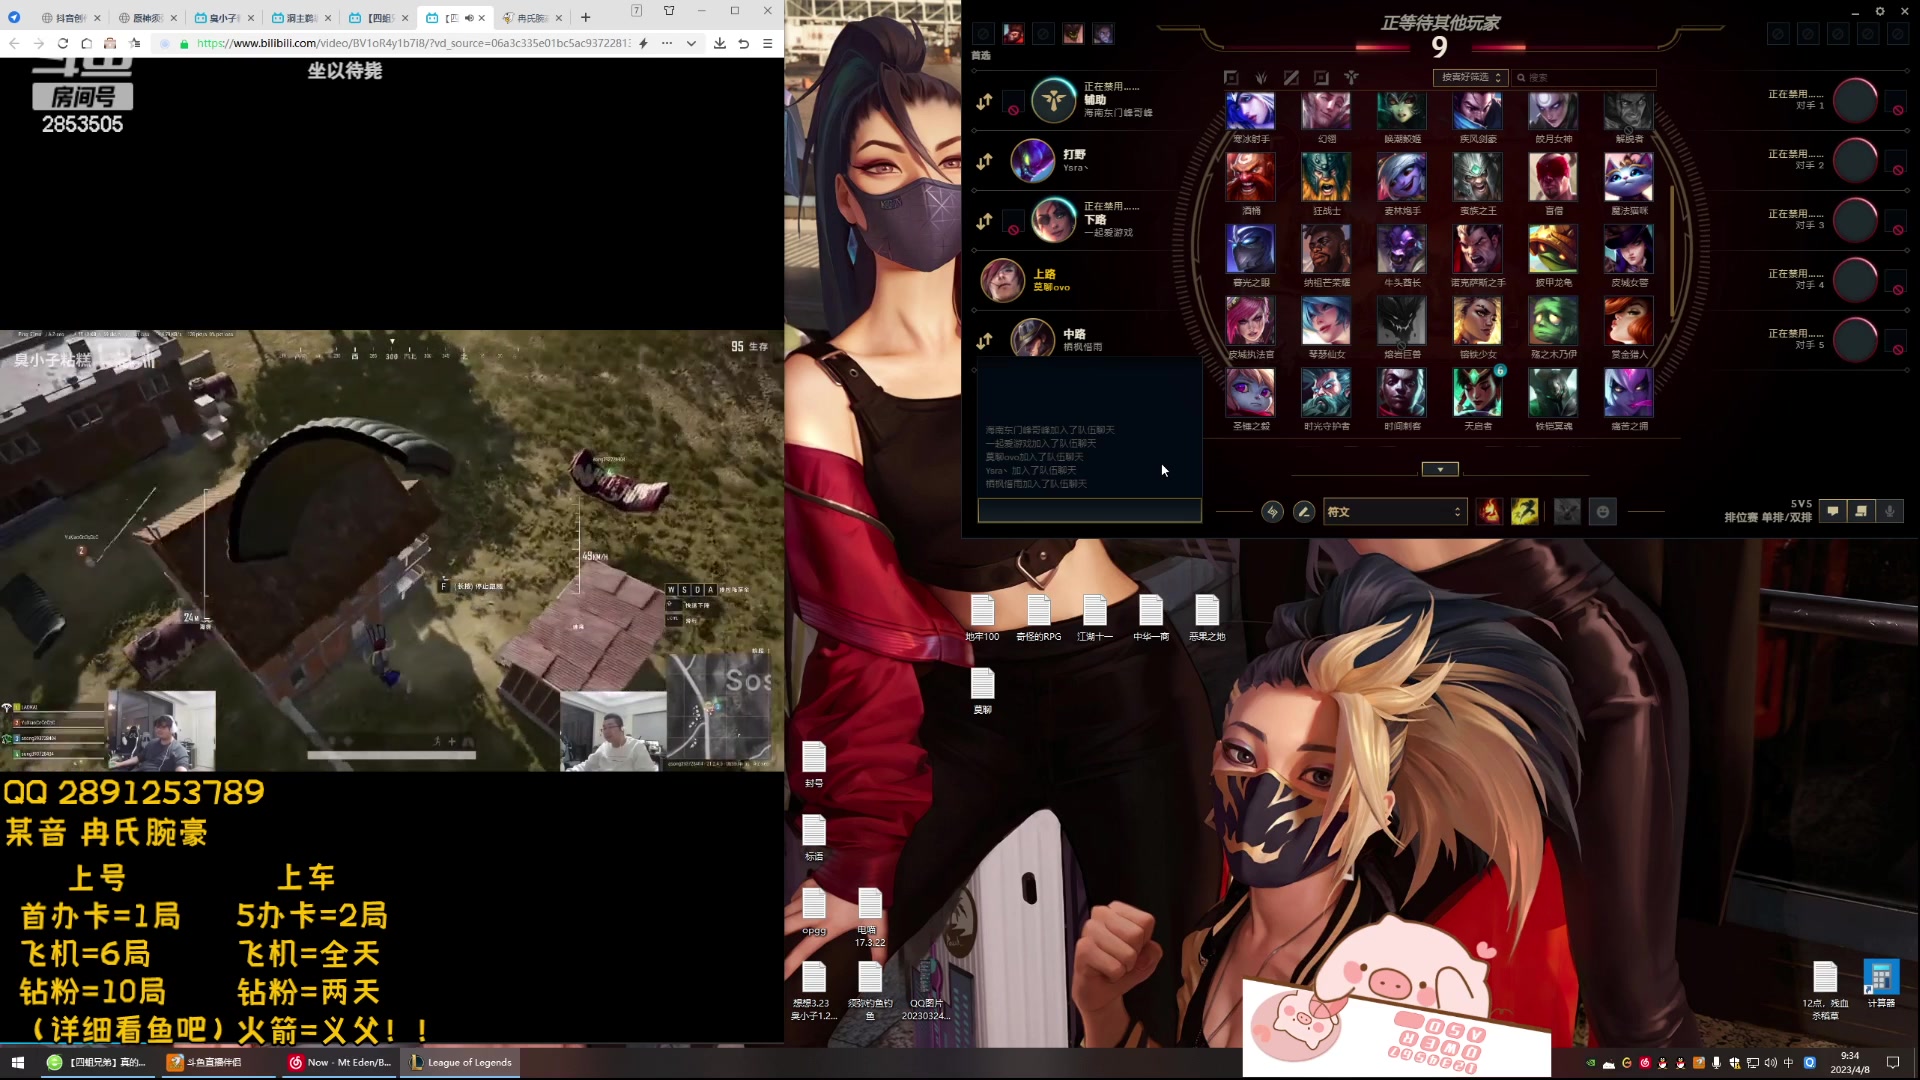Open League of Legends taskbar button
The image size is (1920, 1080).
[461, 1062]
